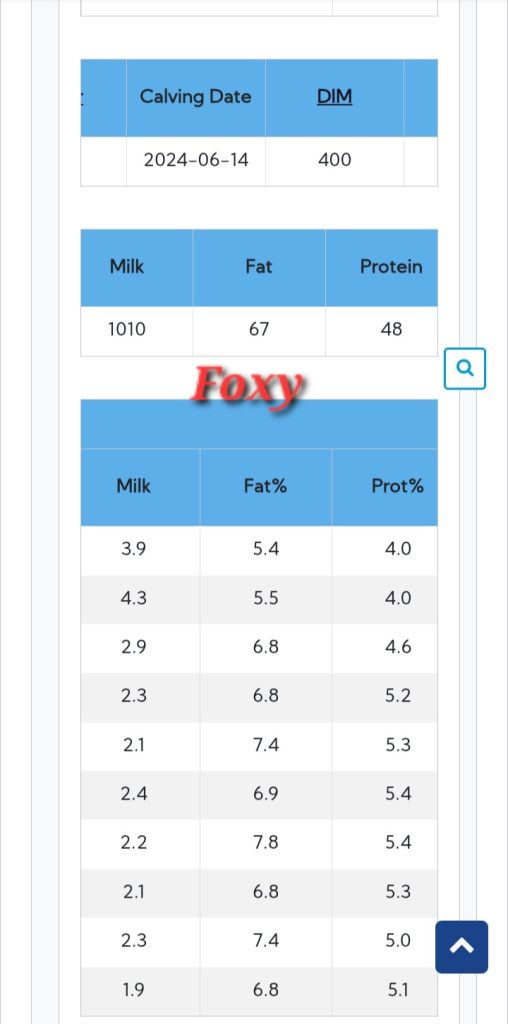Viewport: 508px width, 1024px height.
Task: Select the total Fat value 67
Action: click(x=259, y=330)
